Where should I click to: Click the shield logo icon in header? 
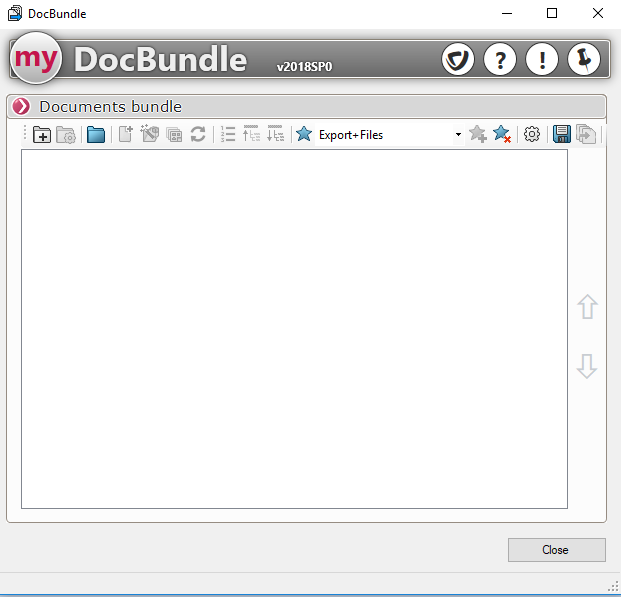click(458, 60)
